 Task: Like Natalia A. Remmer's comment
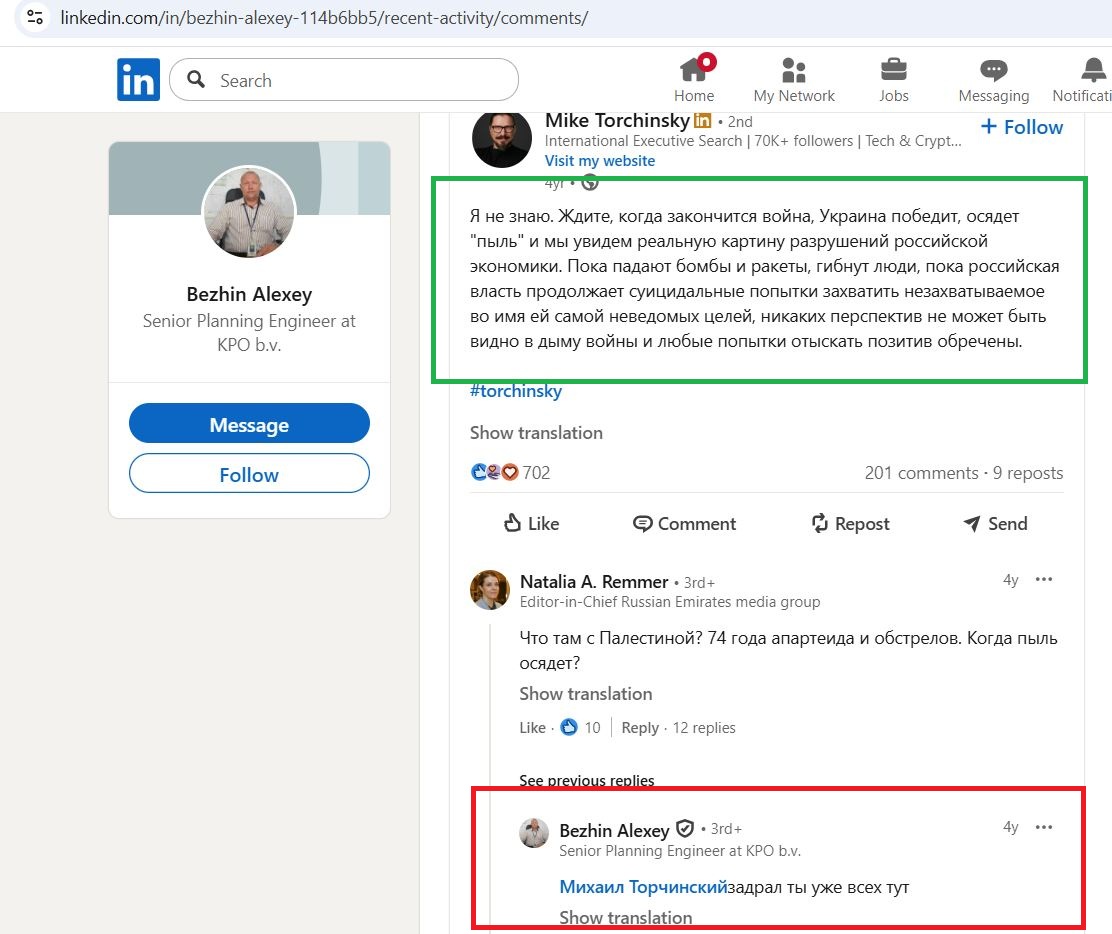pyautogui.click(x=532, y=728)
